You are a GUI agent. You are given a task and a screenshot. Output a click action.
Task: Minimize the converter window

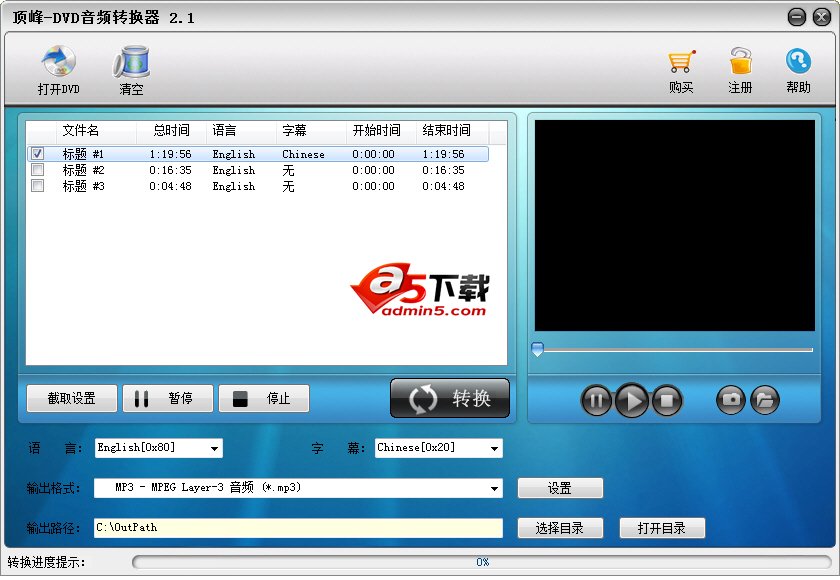point(797,17)
